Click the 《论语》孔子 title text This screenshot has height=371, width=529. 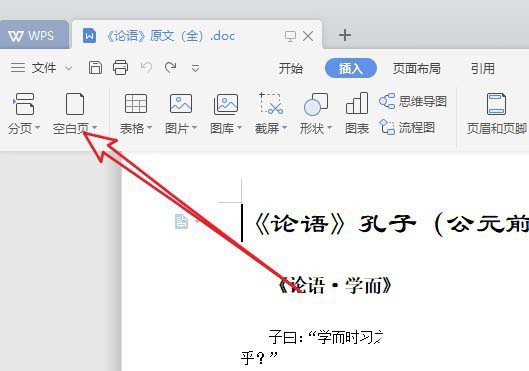coord(391,224)
